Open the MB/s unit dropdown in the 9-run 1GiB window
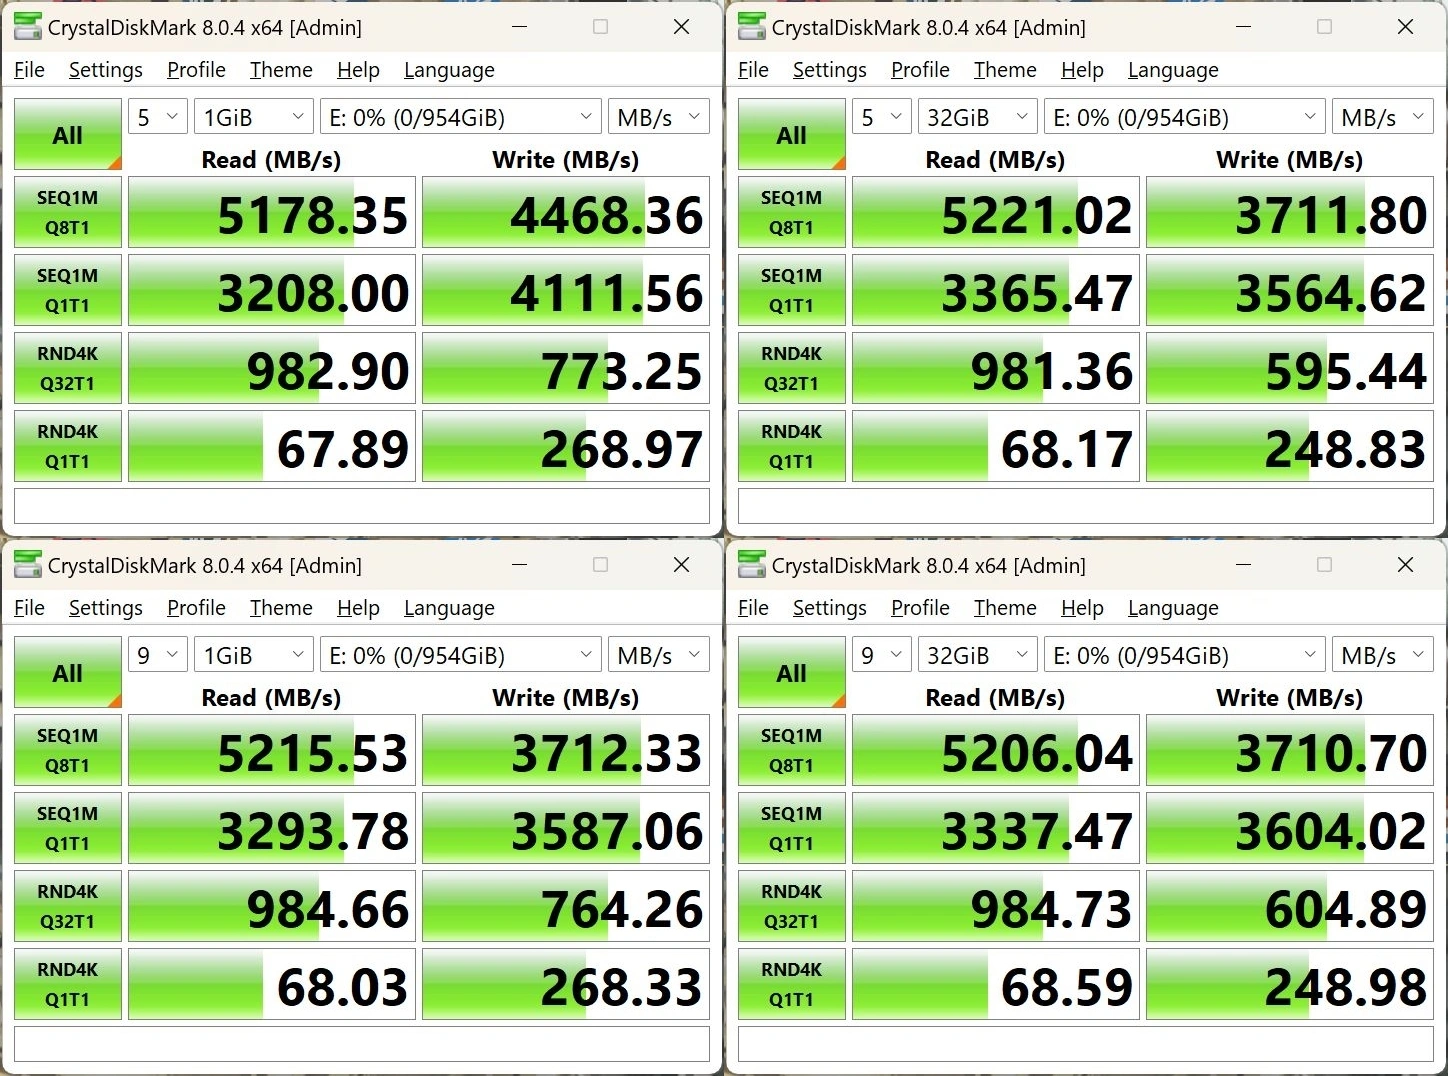 659,655
